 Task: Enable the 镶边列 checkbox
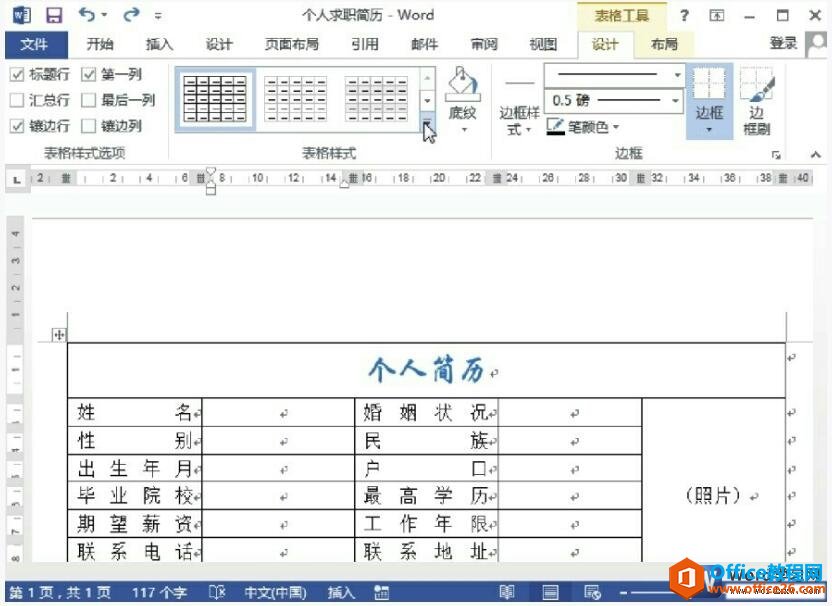89,126
